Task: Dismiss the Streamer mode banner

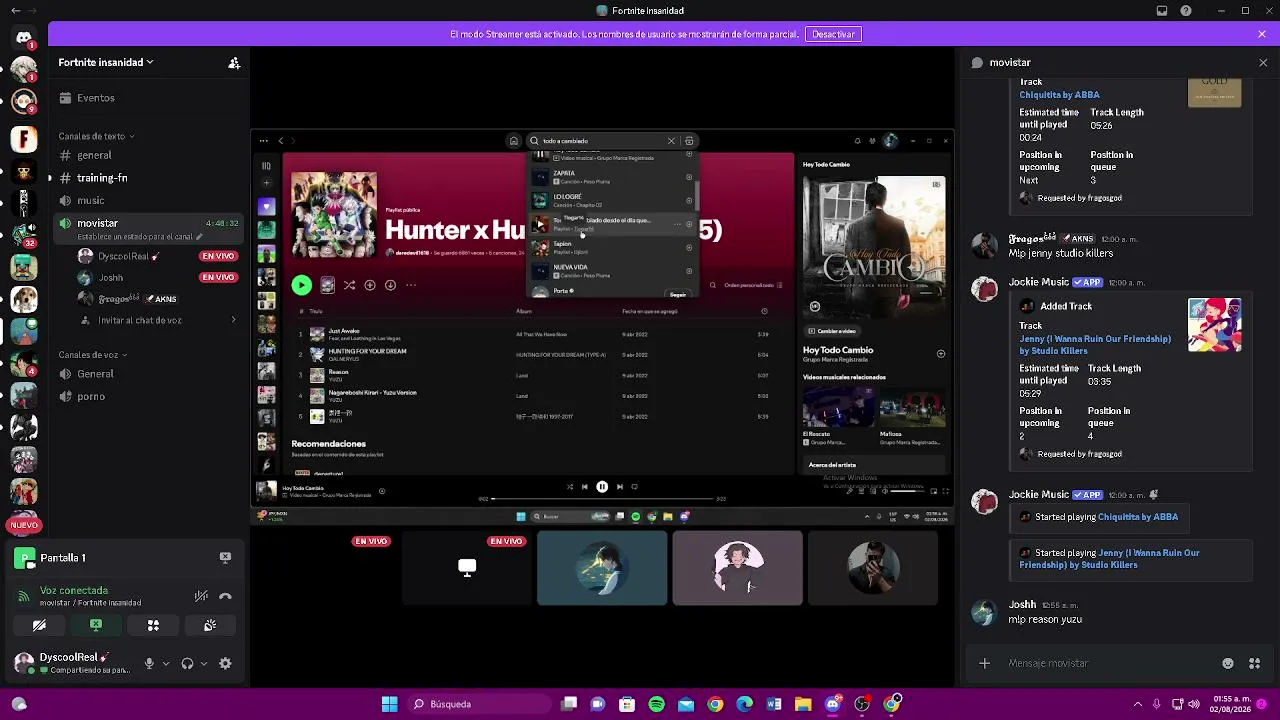Action: pos(1262,34)
